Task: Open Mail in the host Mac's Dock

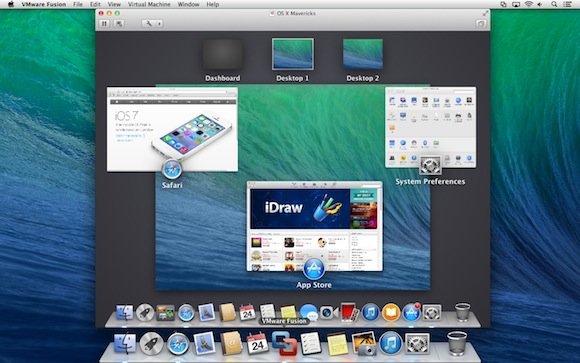Action: [x=204, y=343]
